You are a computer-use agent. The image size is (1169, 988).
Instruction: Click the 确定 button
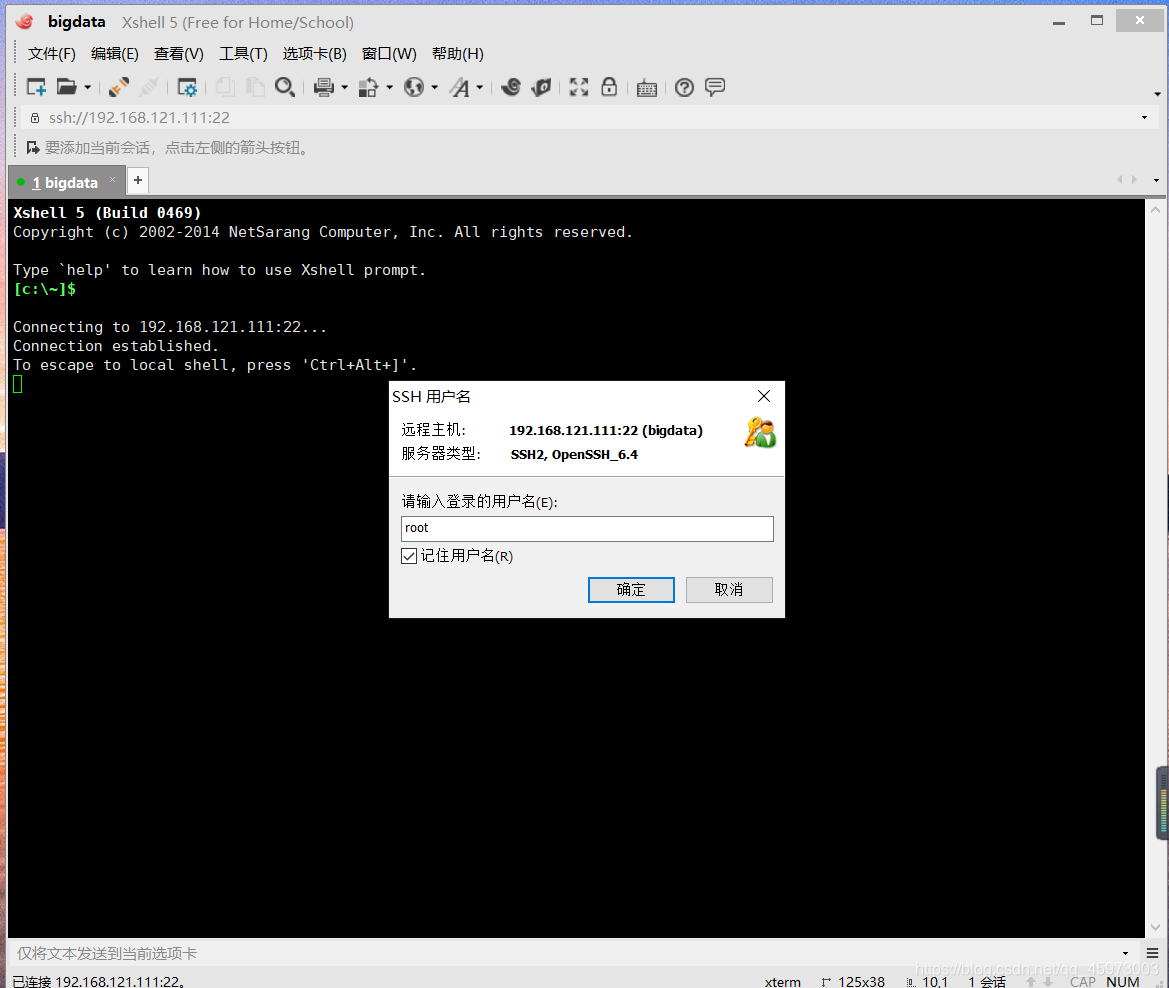pyautogui.click(x=631, y=590)
